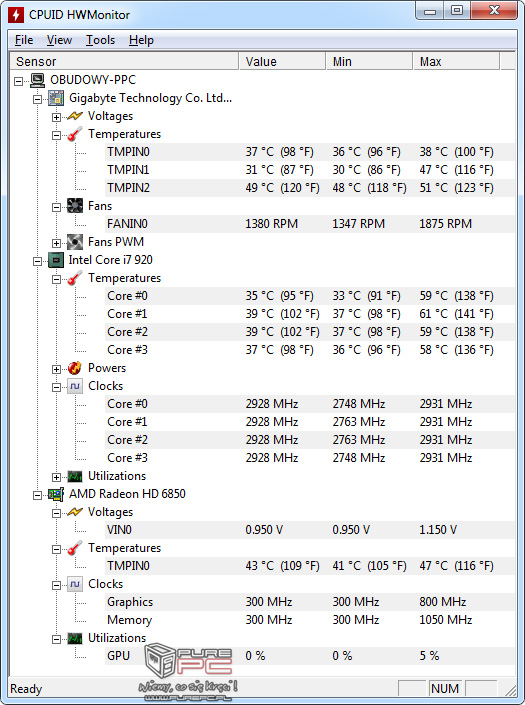Click the Gigabyte motherboard icon
The image size is (525, 705).
tap(56, 98)
